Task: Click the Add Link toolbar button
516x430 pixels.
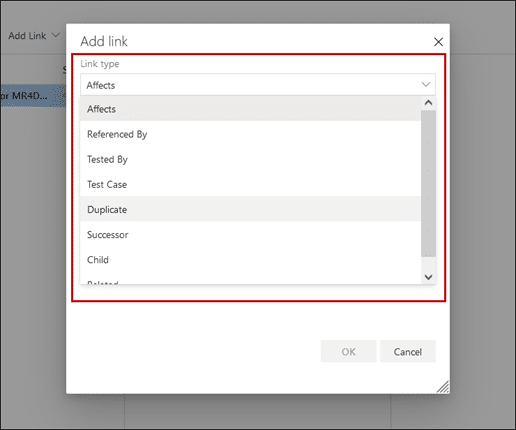Action: tap(27, 36)
